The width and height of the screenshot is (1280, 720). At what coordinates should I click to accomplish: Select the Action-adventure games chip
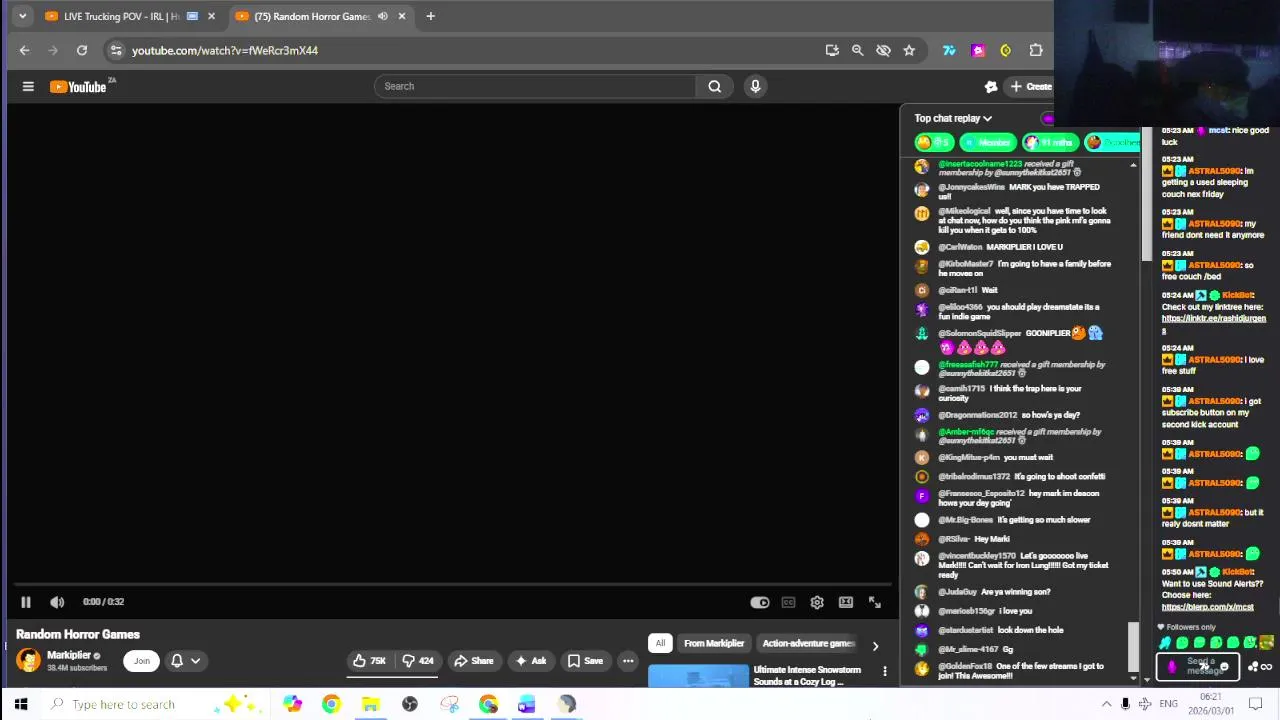(x=808, y=644)
